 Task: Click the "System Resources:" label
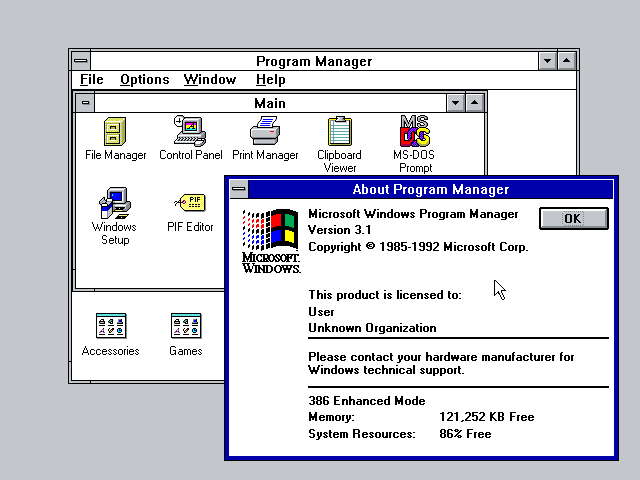[x=362, y=433]
